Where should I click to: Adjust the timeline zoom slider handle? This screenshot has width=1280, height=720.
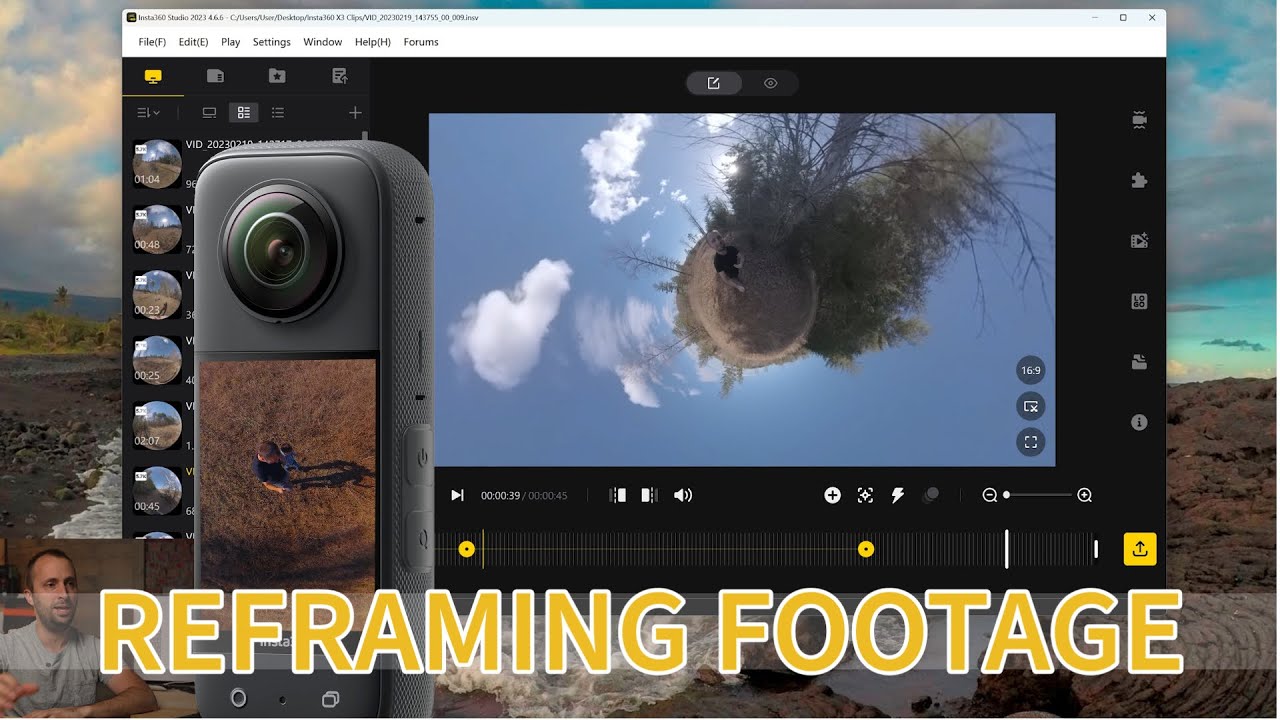1007,495
